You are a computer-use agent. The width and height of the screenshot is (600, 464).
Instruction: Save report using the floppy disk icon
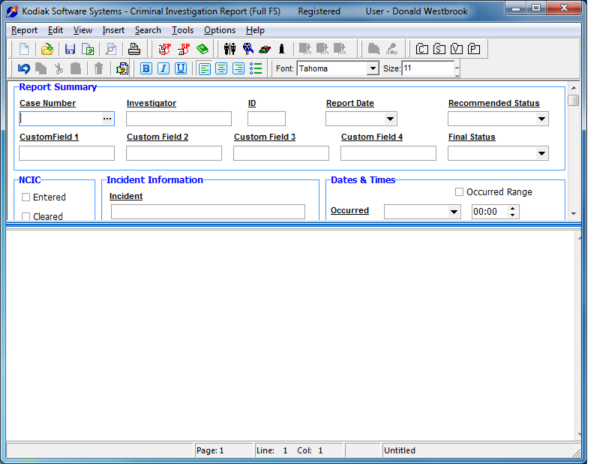(70, 49)
